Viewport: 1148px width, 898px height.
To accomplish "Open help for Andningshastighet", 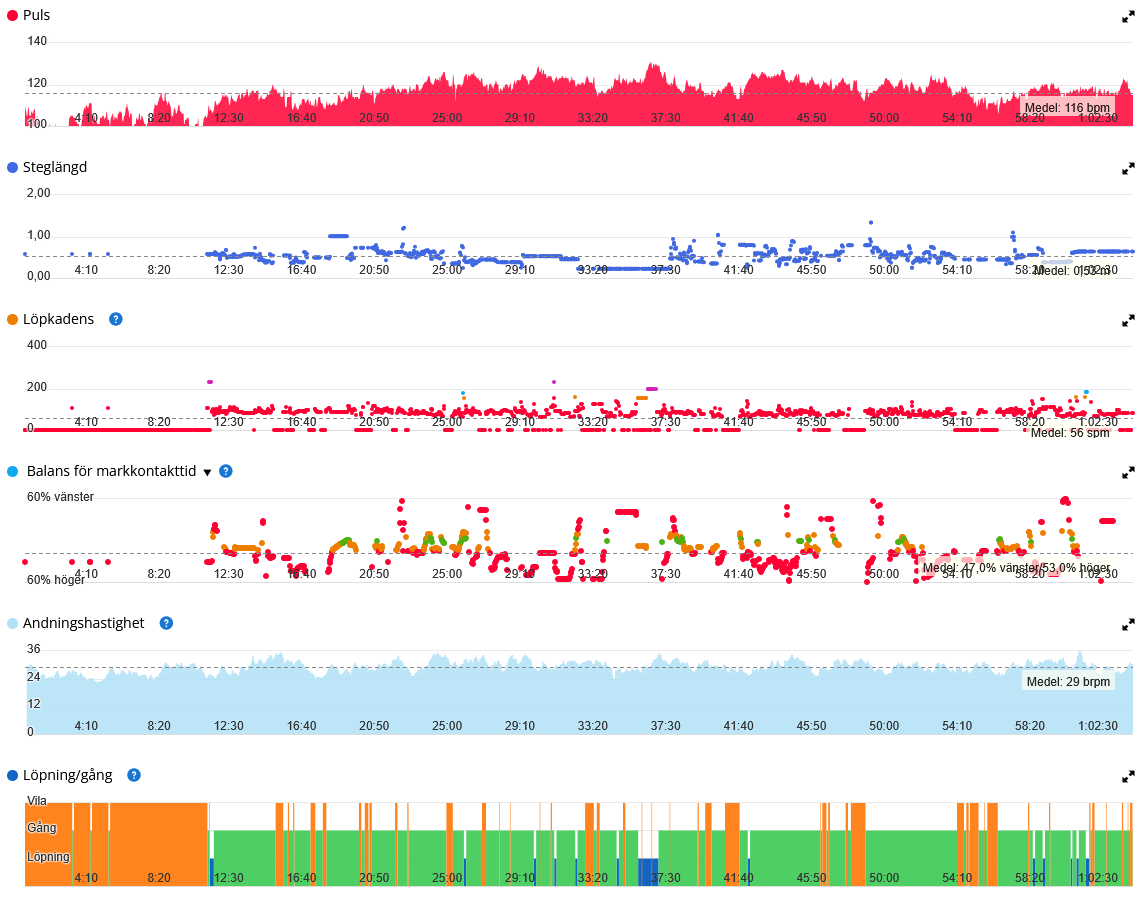I will pos(166,623).
